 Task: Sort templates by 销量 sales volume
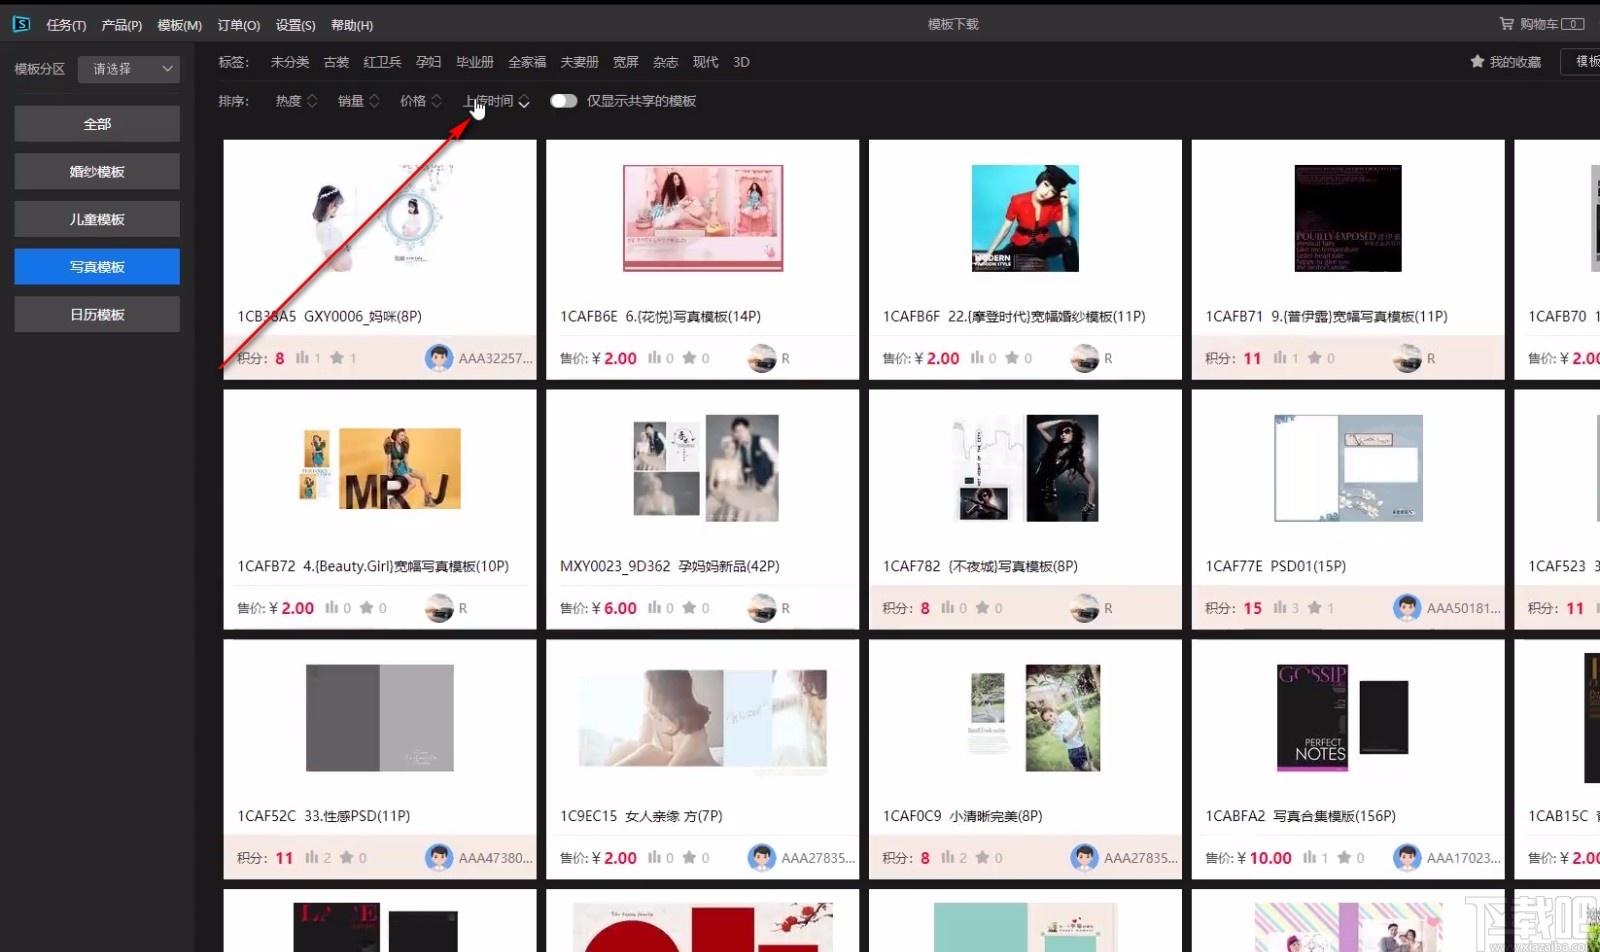[358, 101]
